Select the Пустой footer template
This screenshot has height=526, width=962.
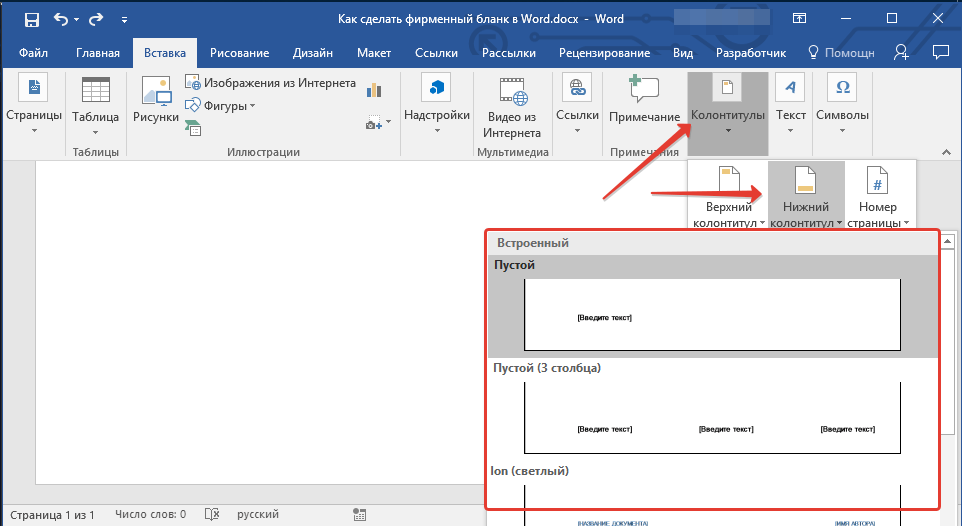click(x=713, y=307)
